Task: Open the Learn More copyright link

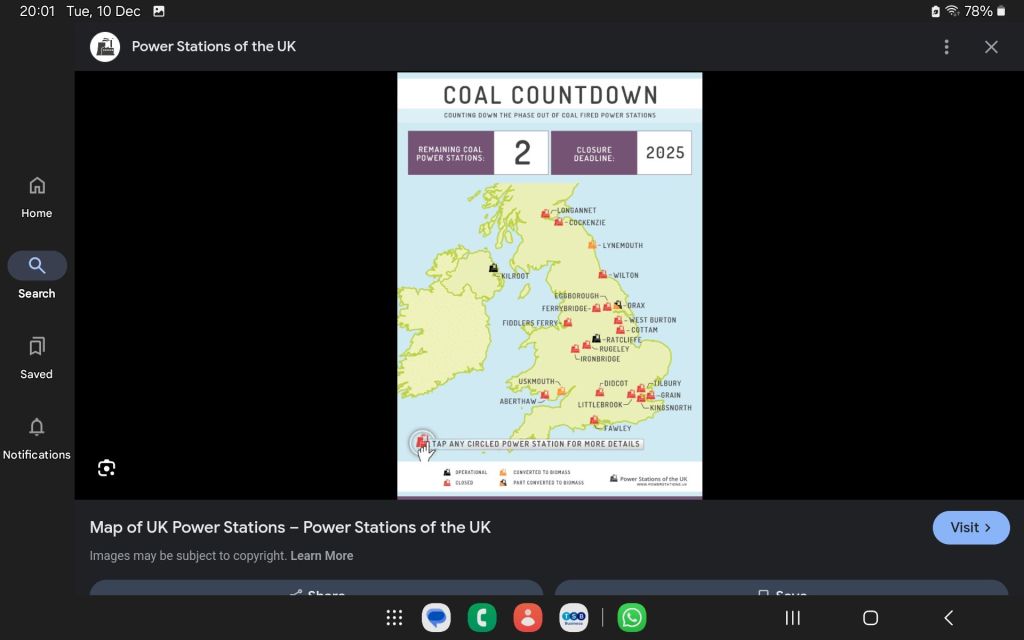Action: pyautogui.click(x=321, y=556)
